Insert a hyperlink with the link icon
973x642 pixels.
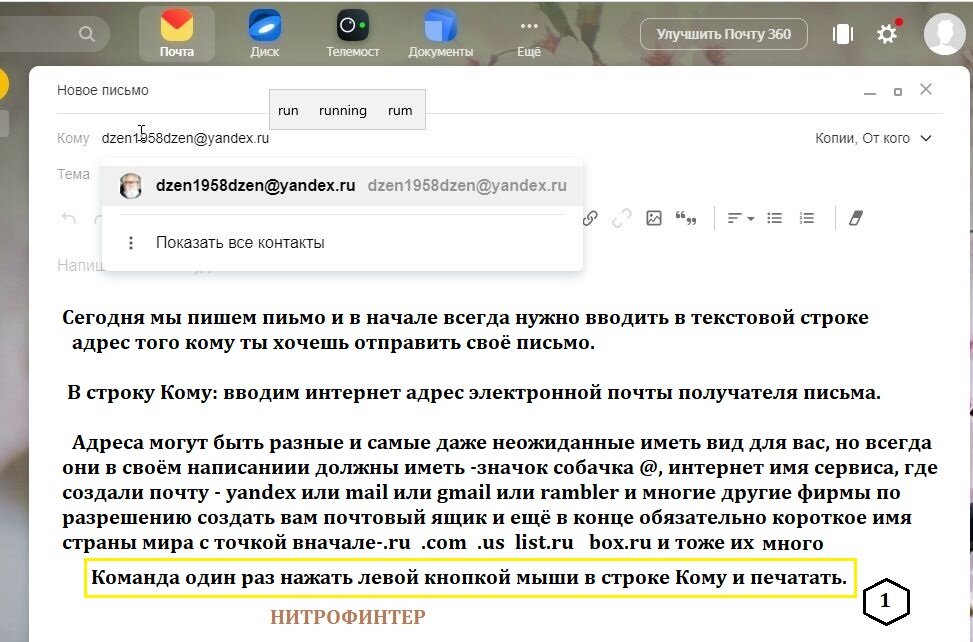(590, 218)
